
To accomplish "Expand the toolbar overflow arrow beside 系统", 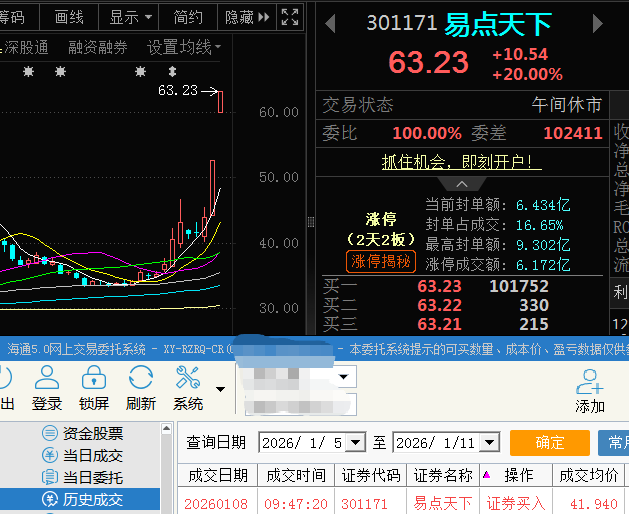I will pyautogui.click(x=220, y=389).
